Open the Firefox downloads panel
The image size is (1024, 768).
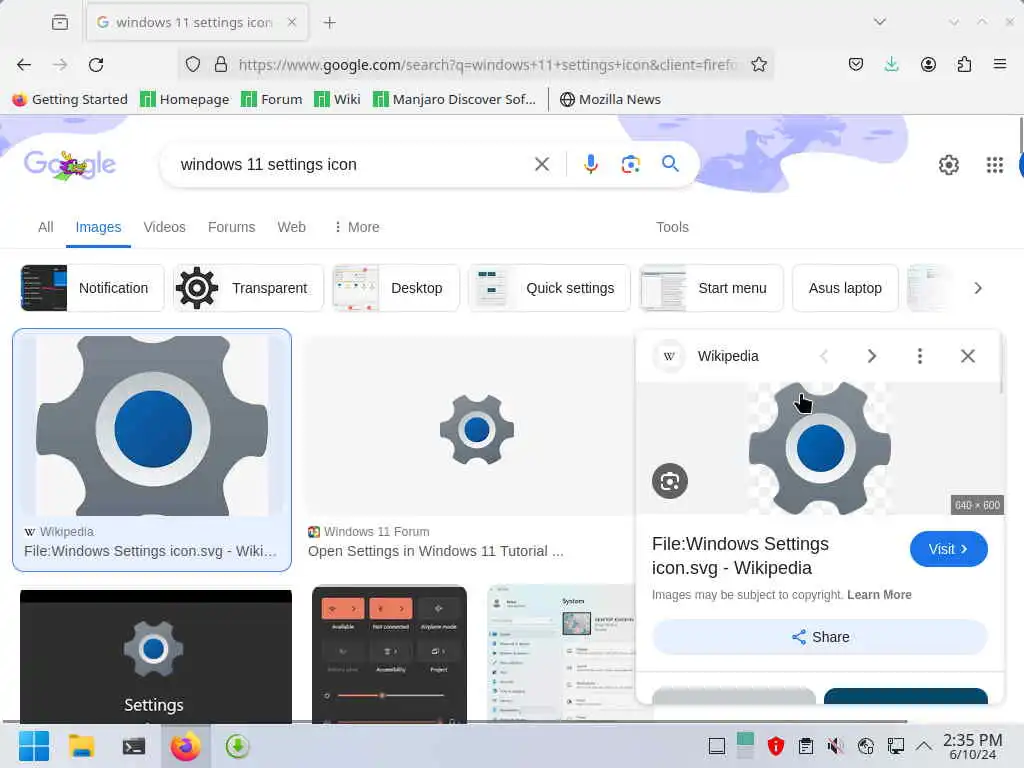pyautogui.click(x=891, y=65)
